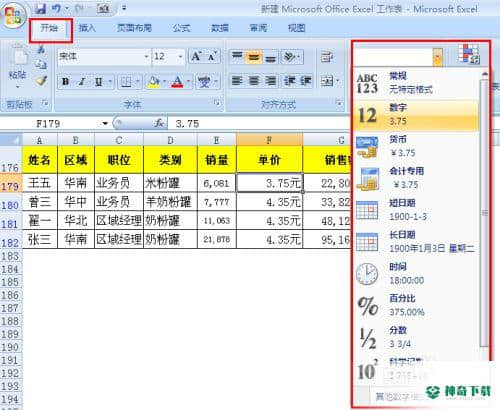Open the font size 12 dropdown
Image resolution: width=500 pixels, height=410 pixels.
[180, 57]
